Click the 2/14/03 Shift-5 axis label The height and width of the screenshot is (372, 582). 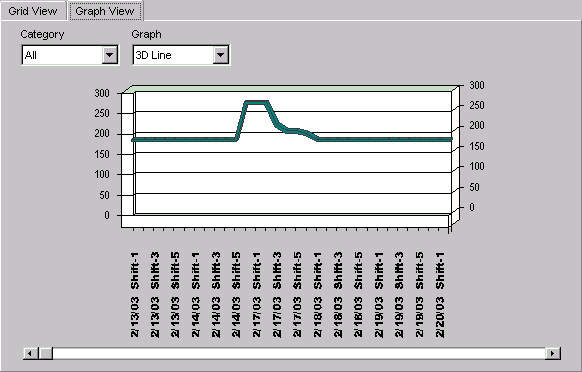[236, 295]
